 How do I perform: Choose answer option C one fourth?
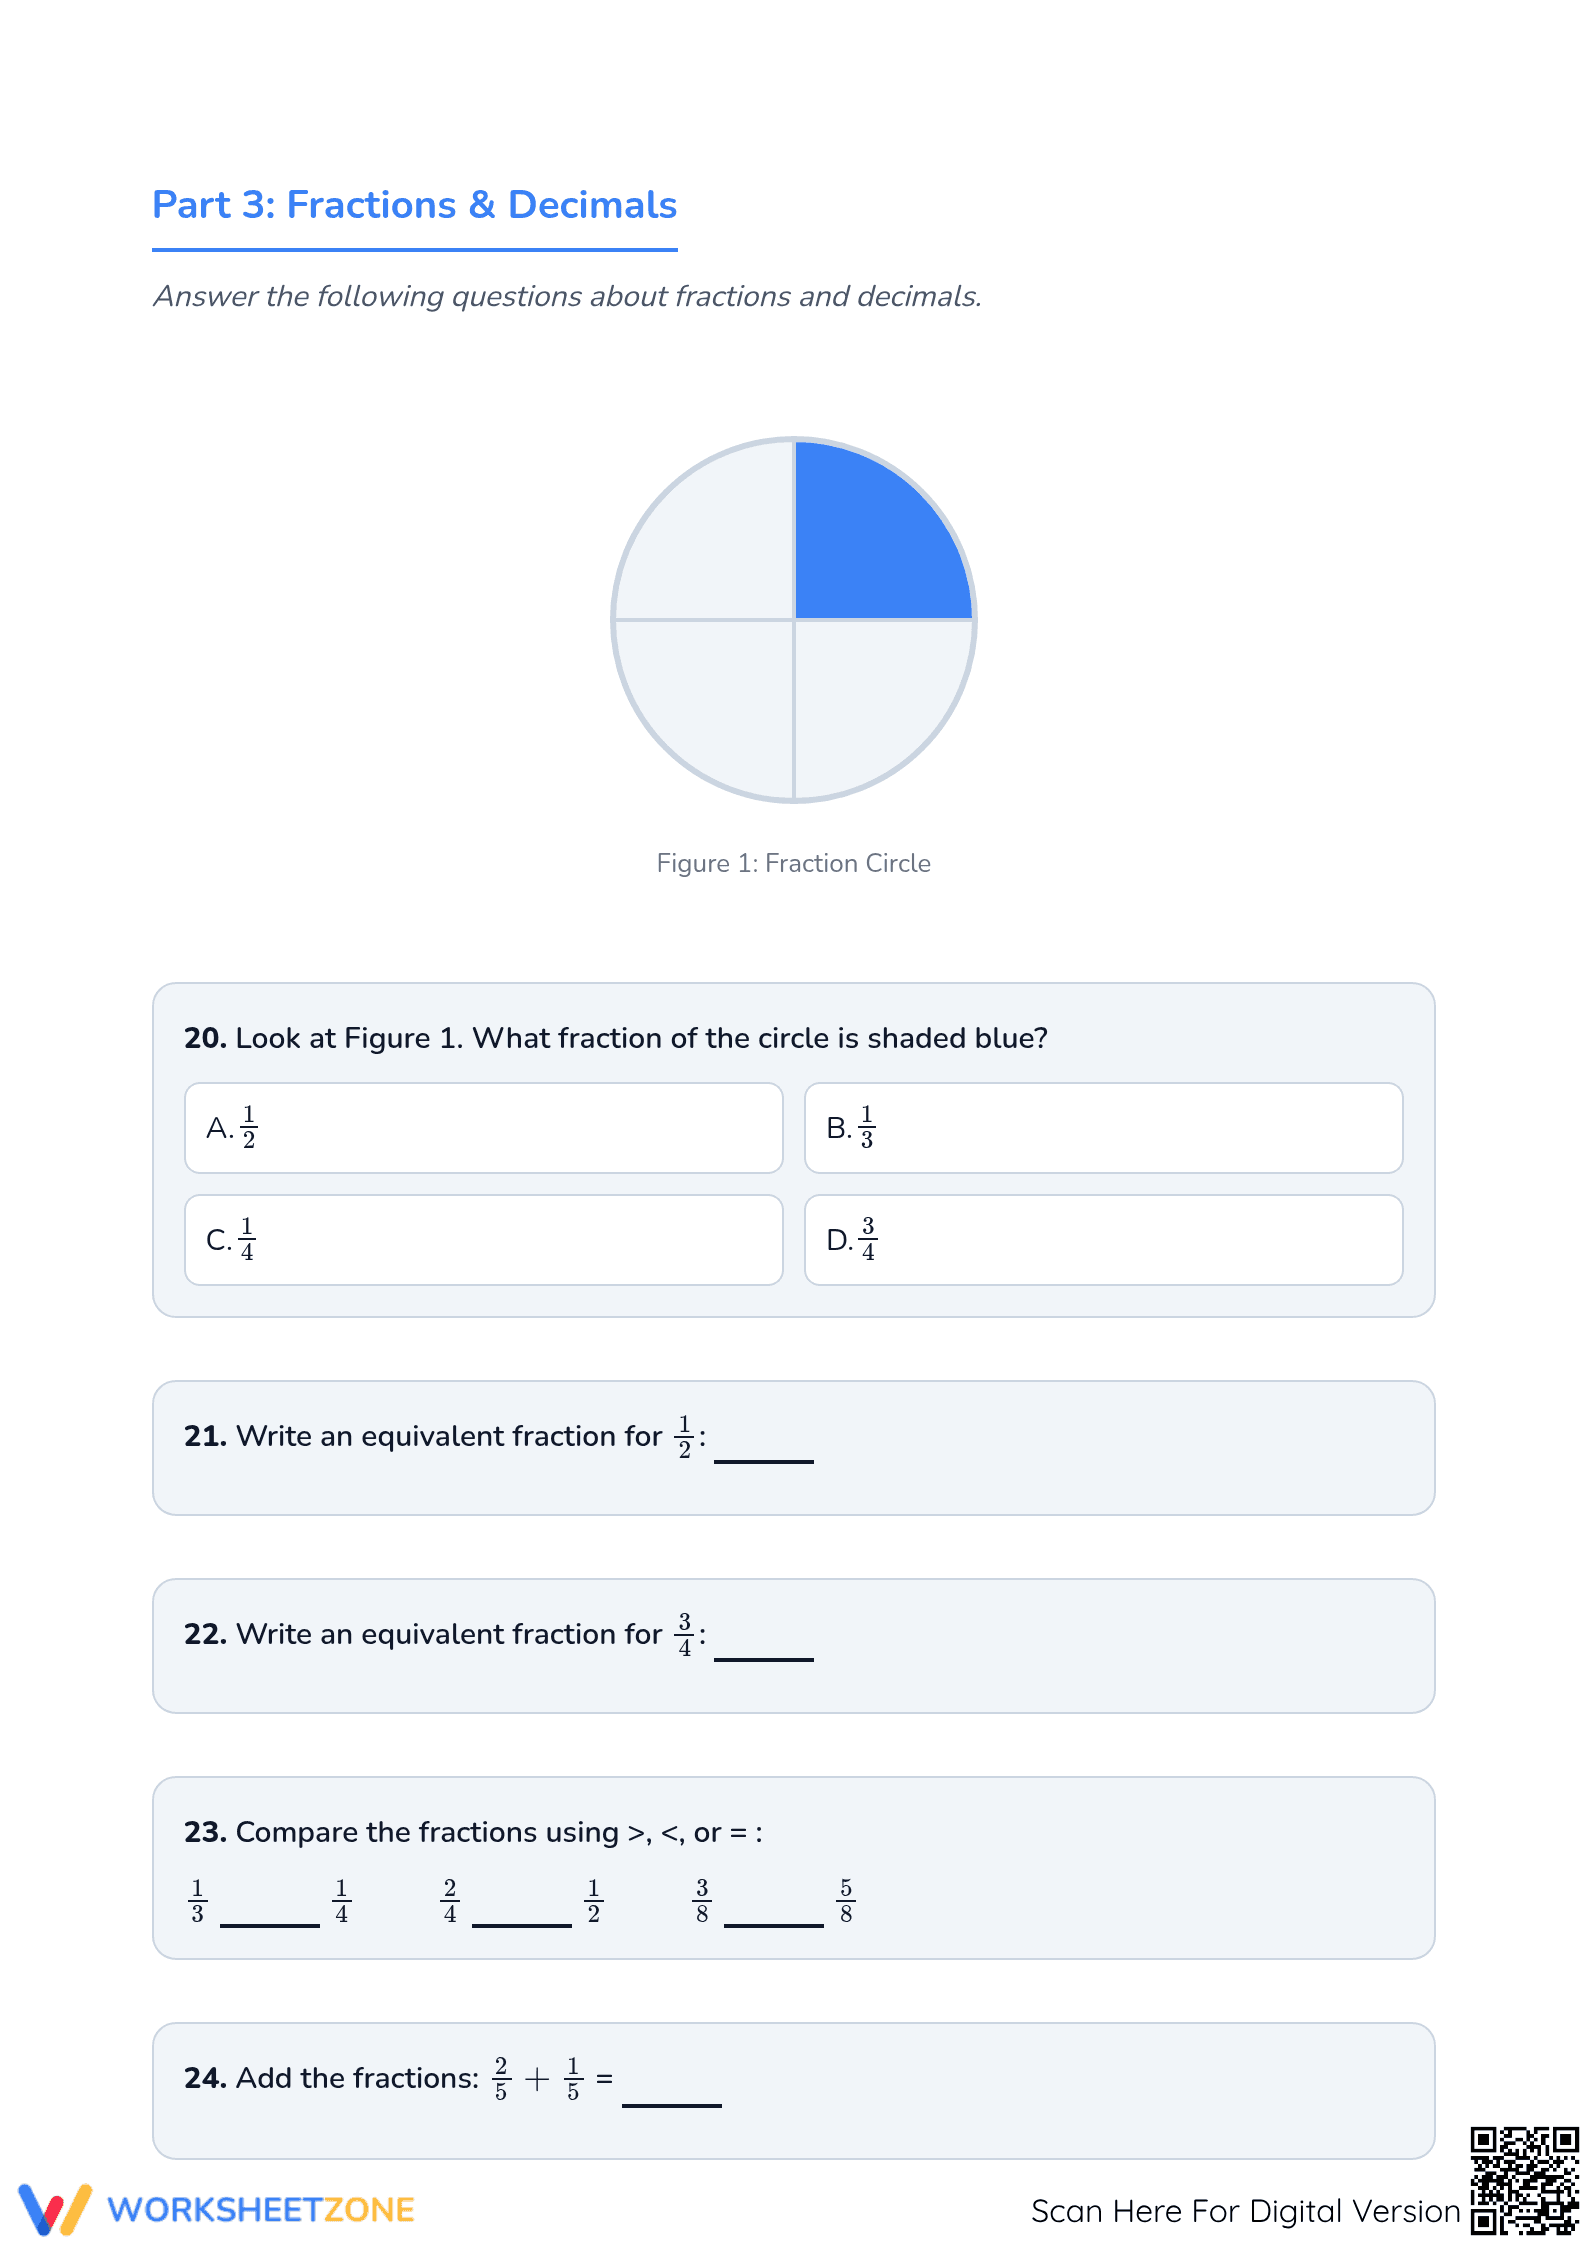pos(483,1240)
